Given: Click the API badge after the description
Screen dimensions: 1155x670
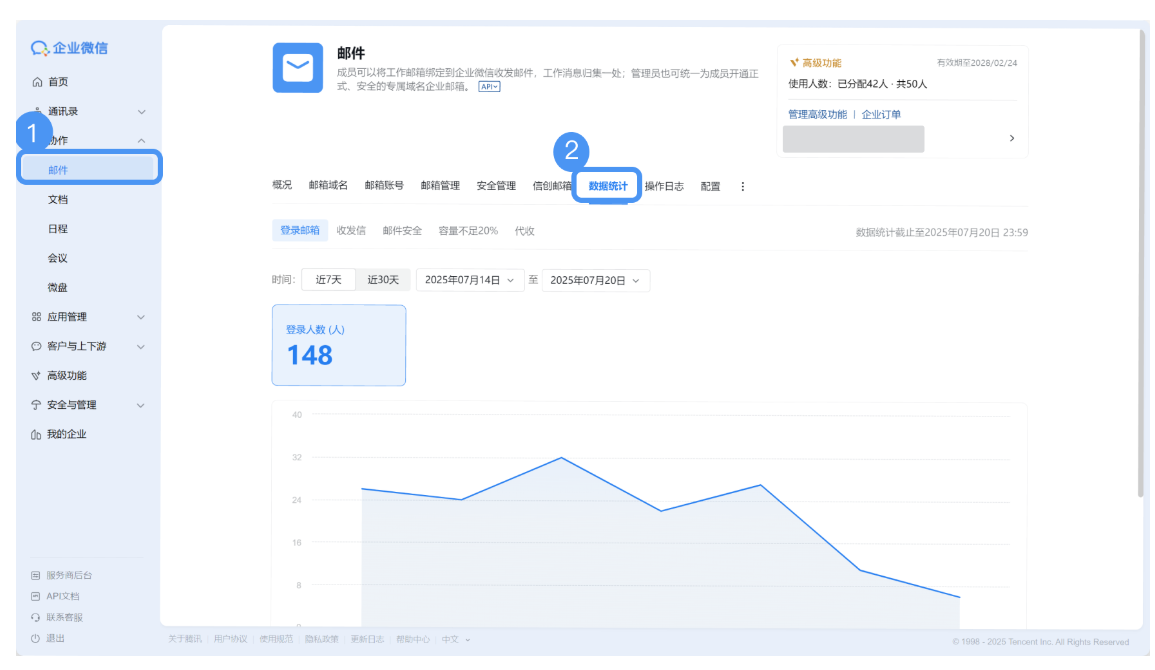Looking at the screenshot, I should pyautogui.click(x=489, y=87).
